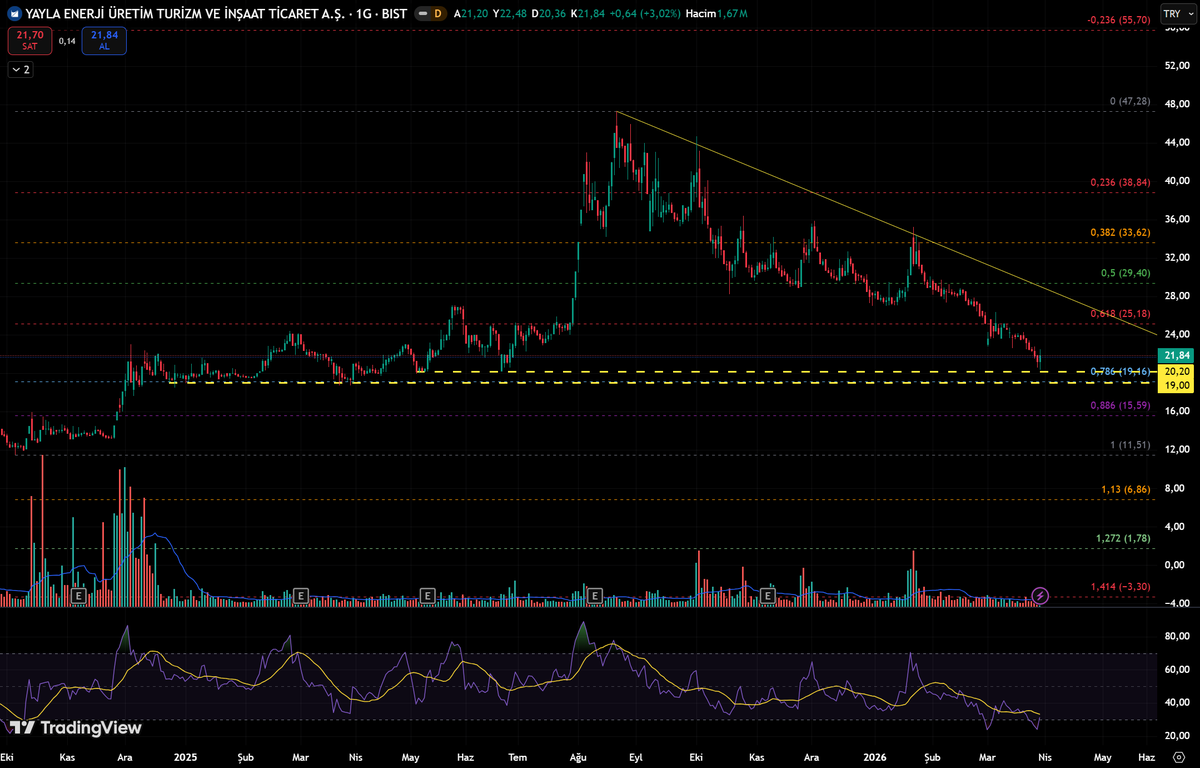Viewport: 1200px width, 768px height.
Task: Click the Ağu label on time axis
Action: tap(580, 757)
